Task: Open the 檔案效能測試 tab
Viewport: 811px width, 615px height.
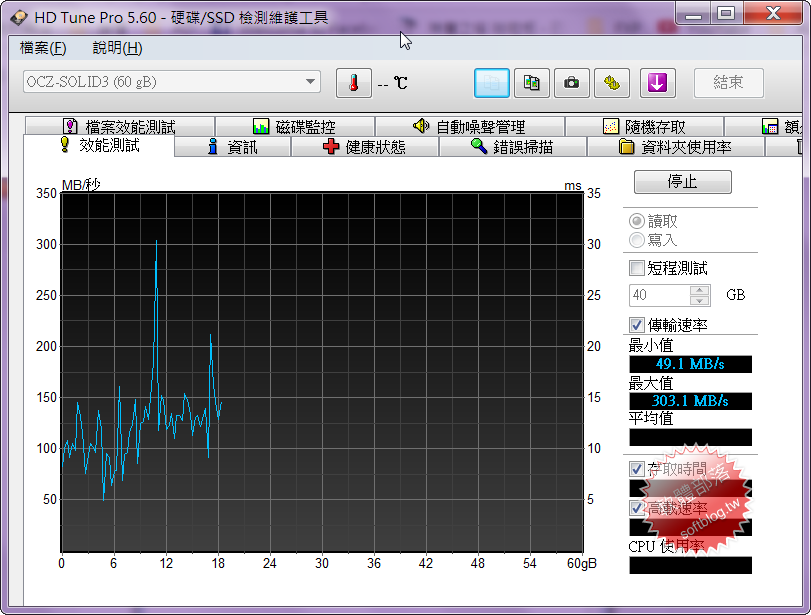Action: point(120,127)
